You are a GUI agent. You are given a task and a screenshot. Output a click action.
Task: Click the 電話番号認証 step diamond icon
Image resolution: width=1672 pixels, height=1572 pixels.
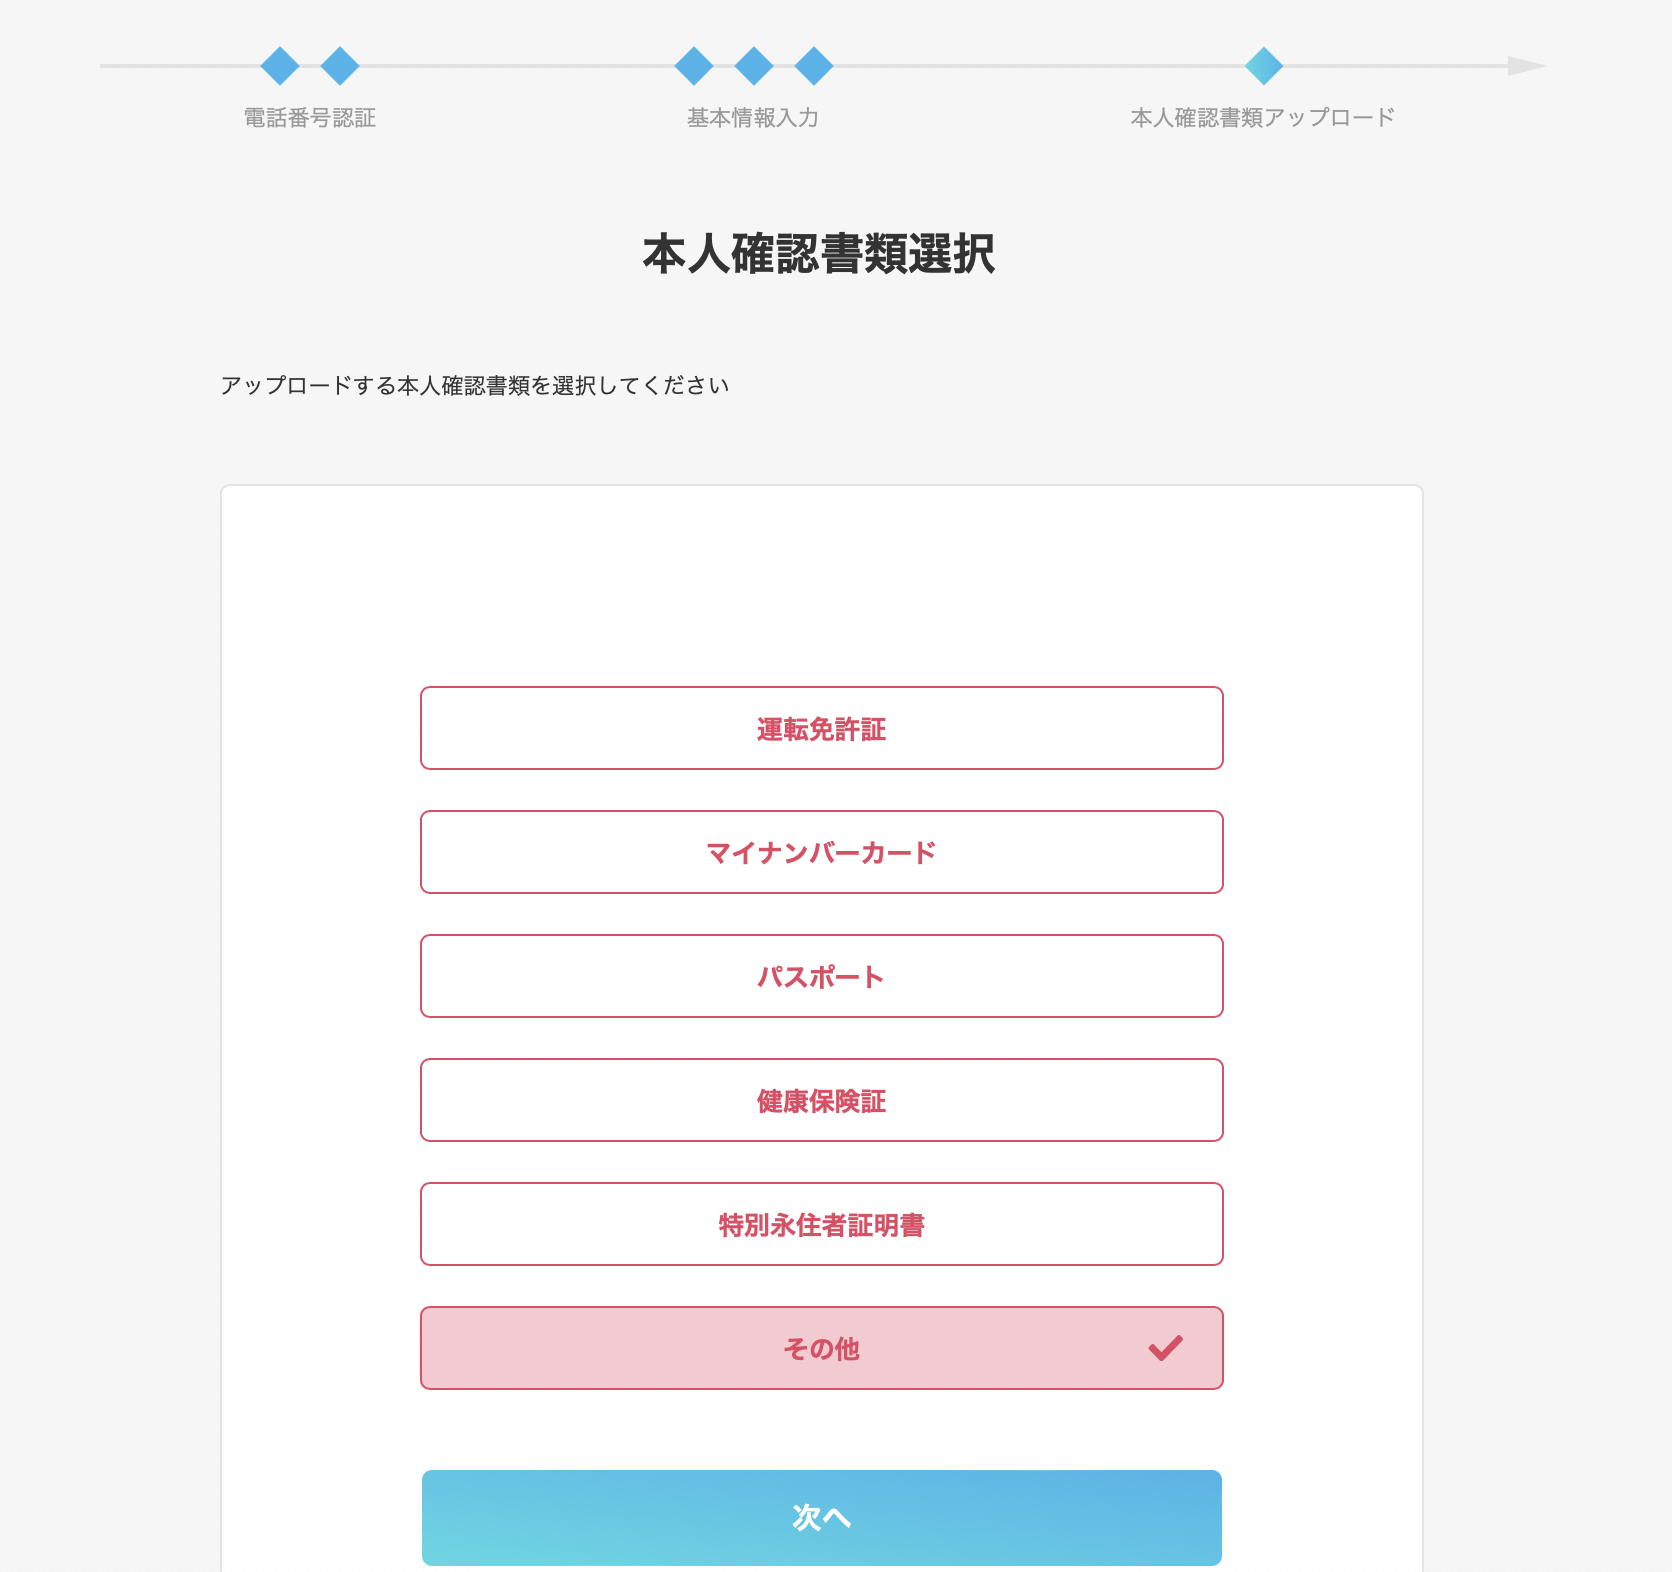281,64
